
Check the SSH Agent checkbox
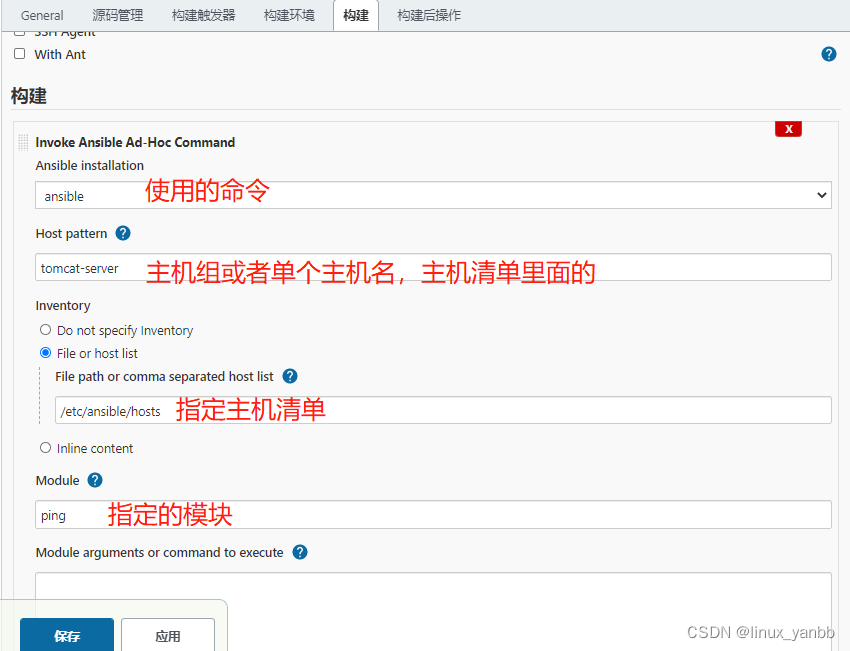pyautogui.click(x=19, y=31)
